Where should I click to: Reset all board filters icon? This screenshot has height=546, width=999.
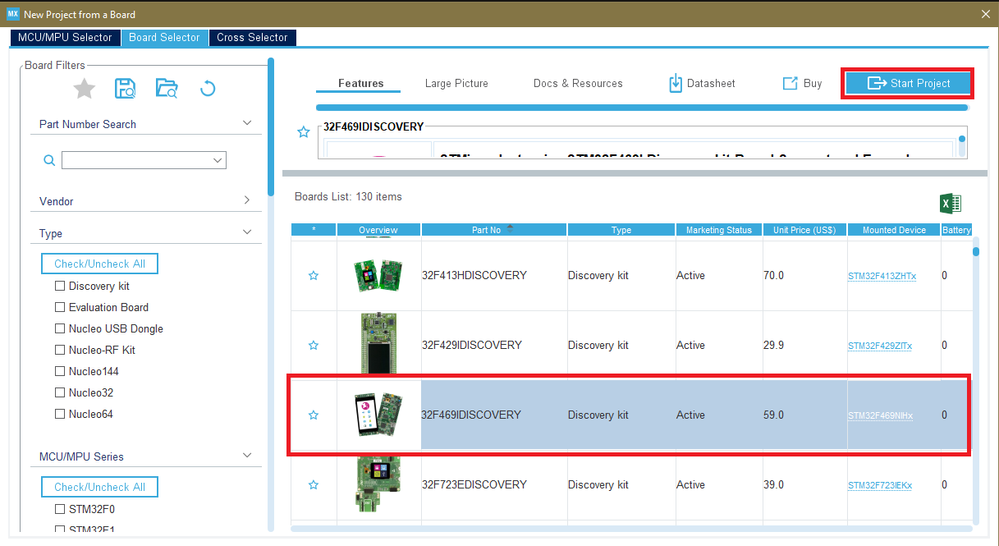pyautogui.click(x=208, y=89)
